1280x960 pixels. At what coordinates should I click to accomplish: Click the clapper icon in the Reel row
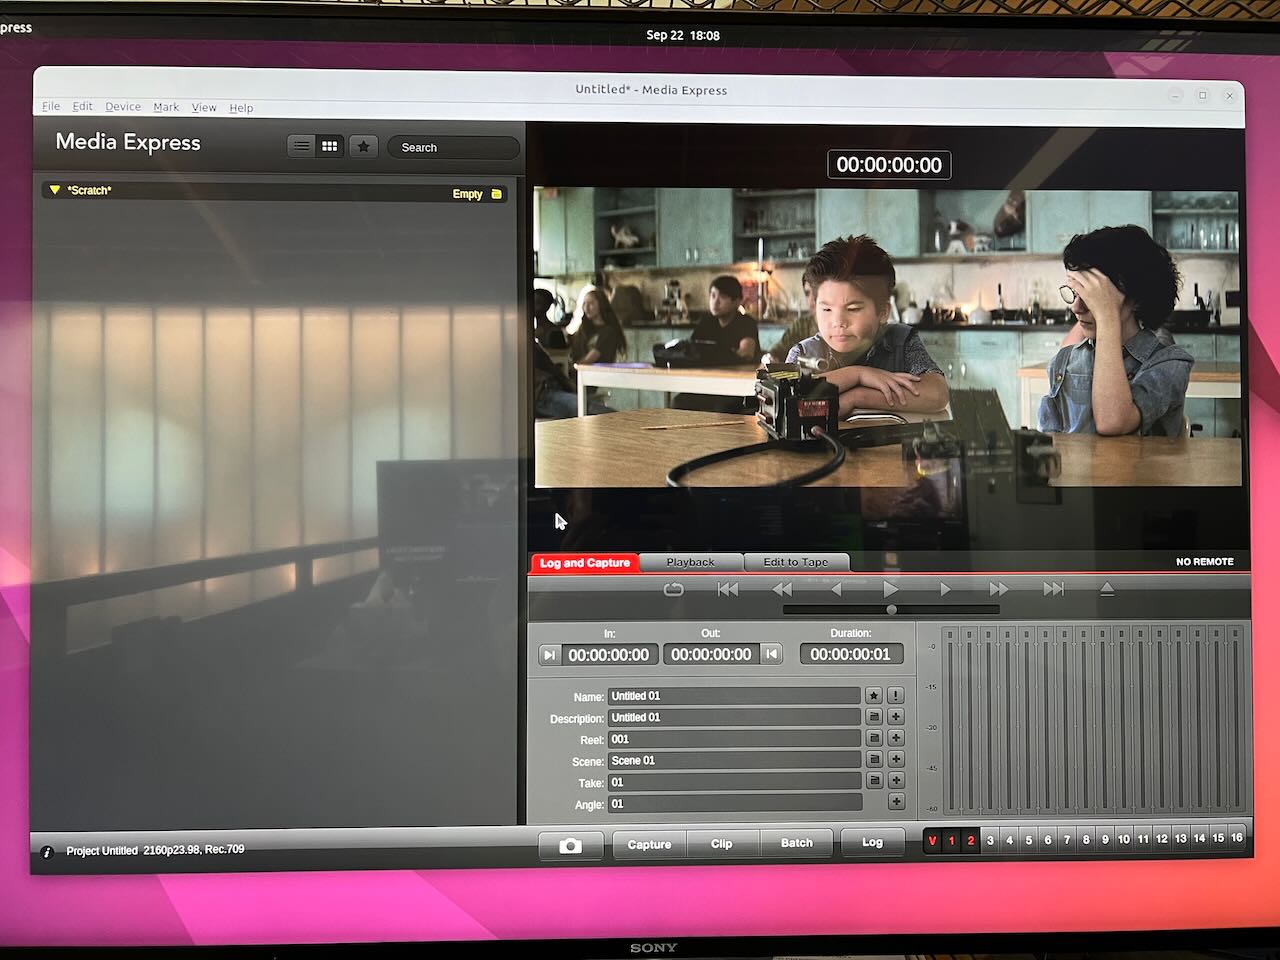pyautogui.click(x=874, y=738)
